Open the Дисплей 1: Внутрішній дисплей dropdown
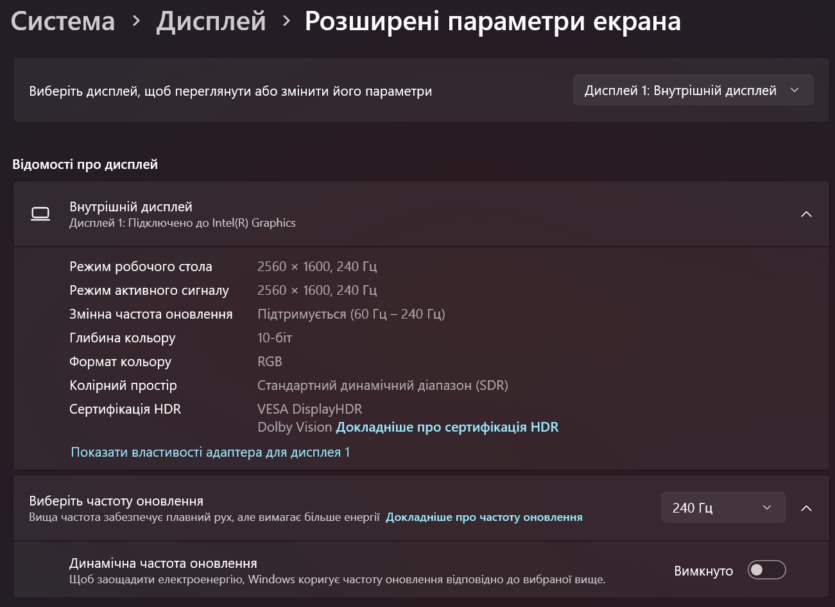835x607 pixels. coord(693,90)
